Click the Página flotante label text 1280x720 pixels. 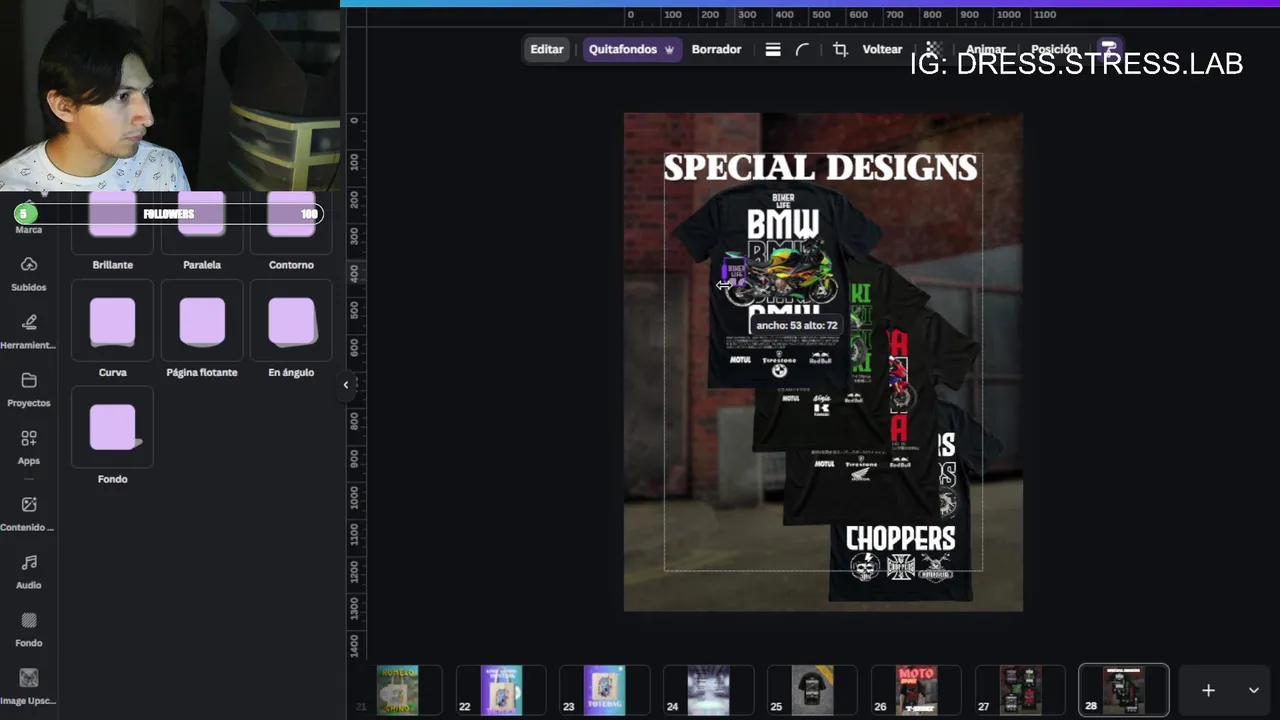[202, 372]
